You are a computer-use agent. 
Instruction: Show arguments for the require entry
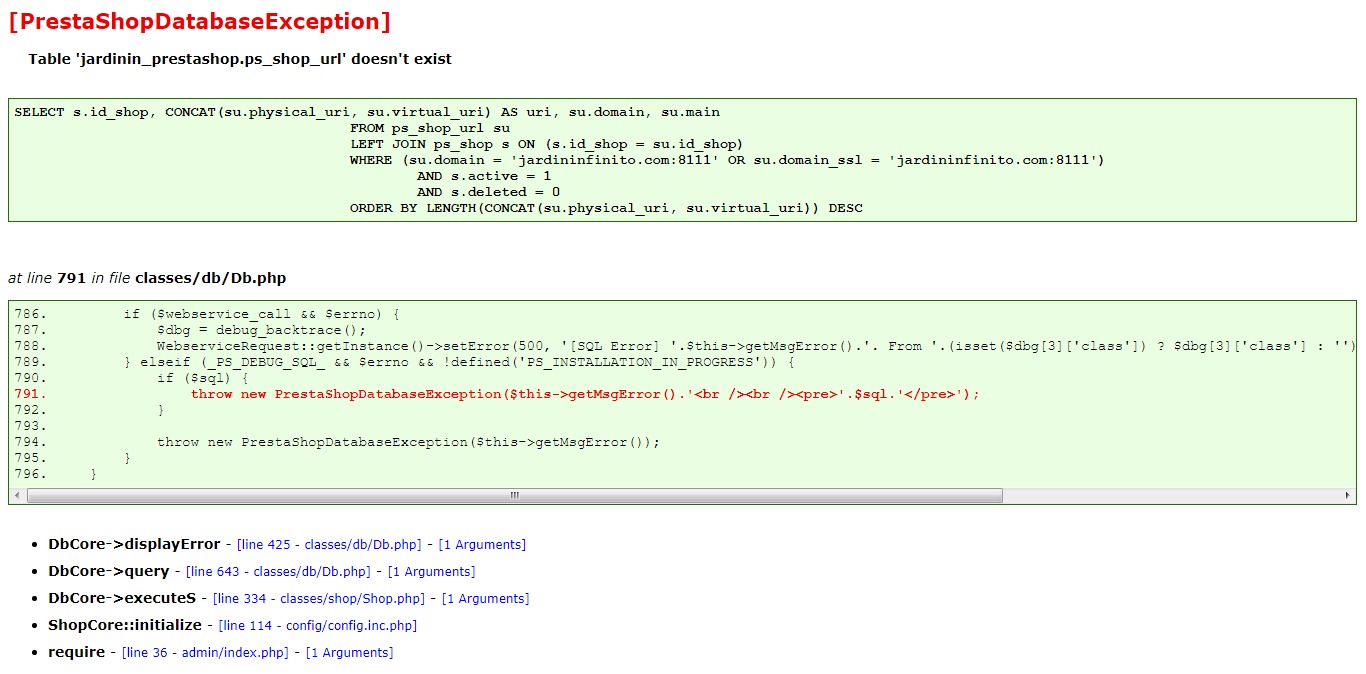click(x=349, y=653)
